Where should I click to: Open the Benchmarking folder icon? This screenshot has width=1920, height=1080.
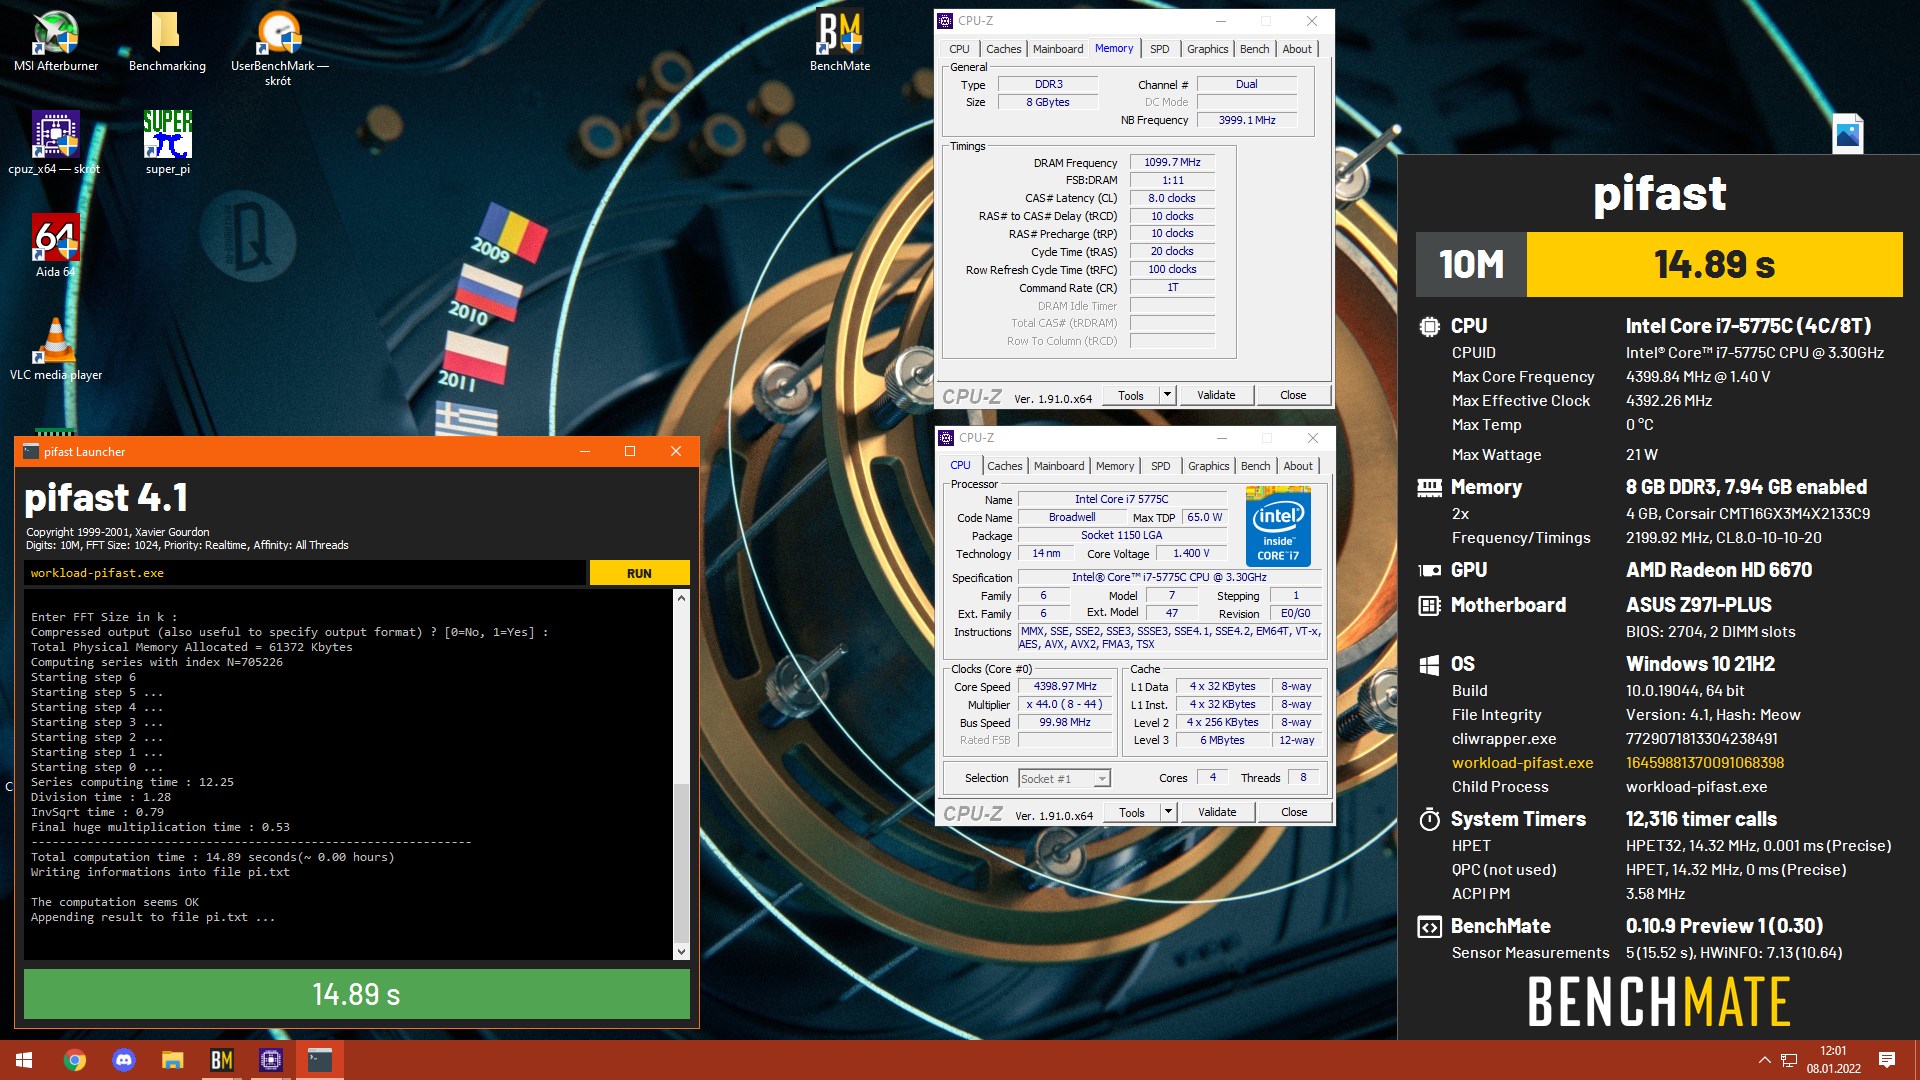(x=167, y=42)
